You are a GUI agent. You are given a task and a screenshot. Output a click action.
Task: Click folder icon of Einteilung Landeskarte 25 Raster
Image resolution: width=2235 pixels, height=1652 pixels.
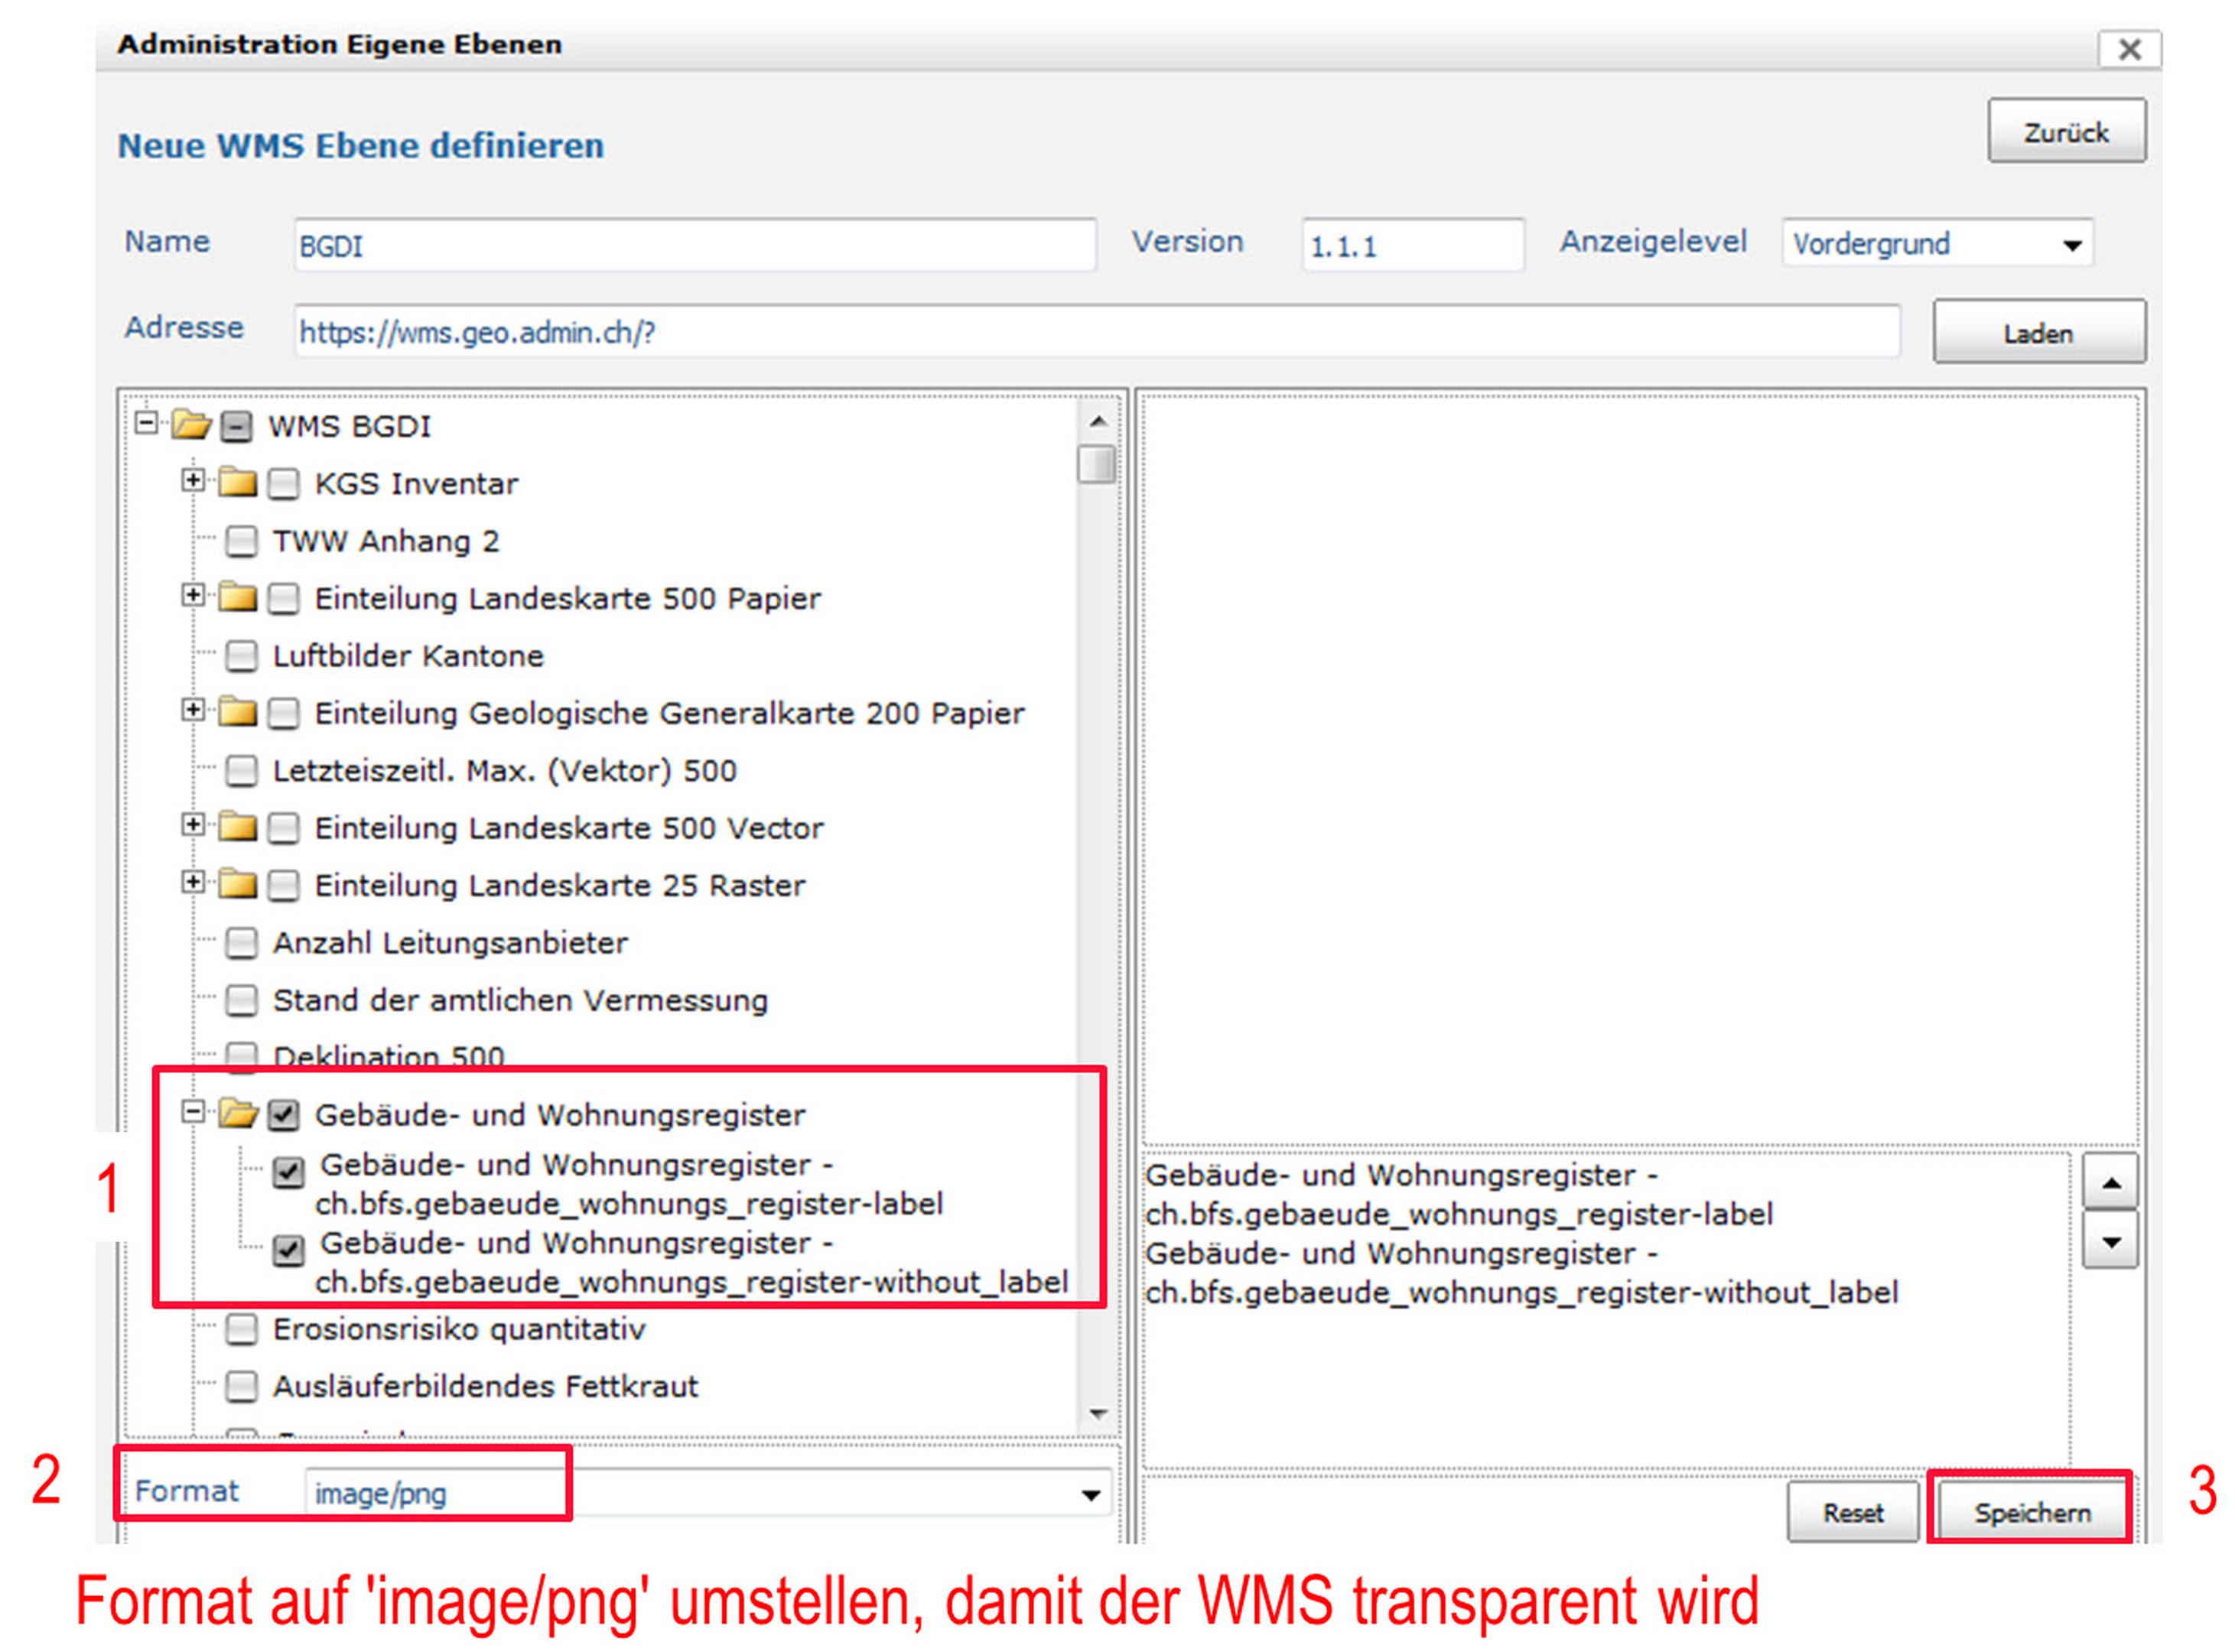click(x=238, y=885)
